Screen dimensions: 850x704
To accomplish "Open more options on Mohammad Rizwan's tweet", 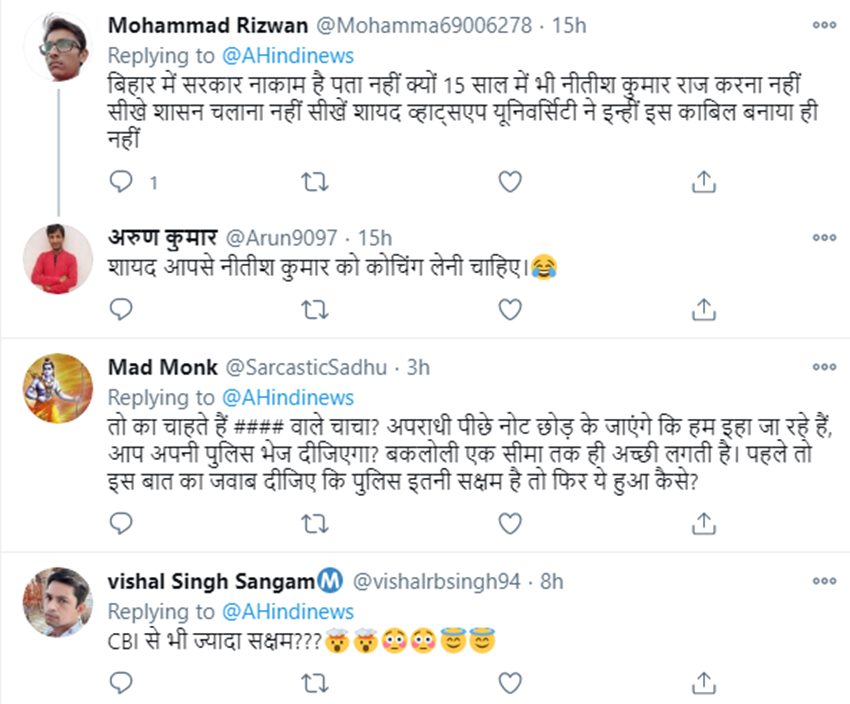I will pos(823,26).
